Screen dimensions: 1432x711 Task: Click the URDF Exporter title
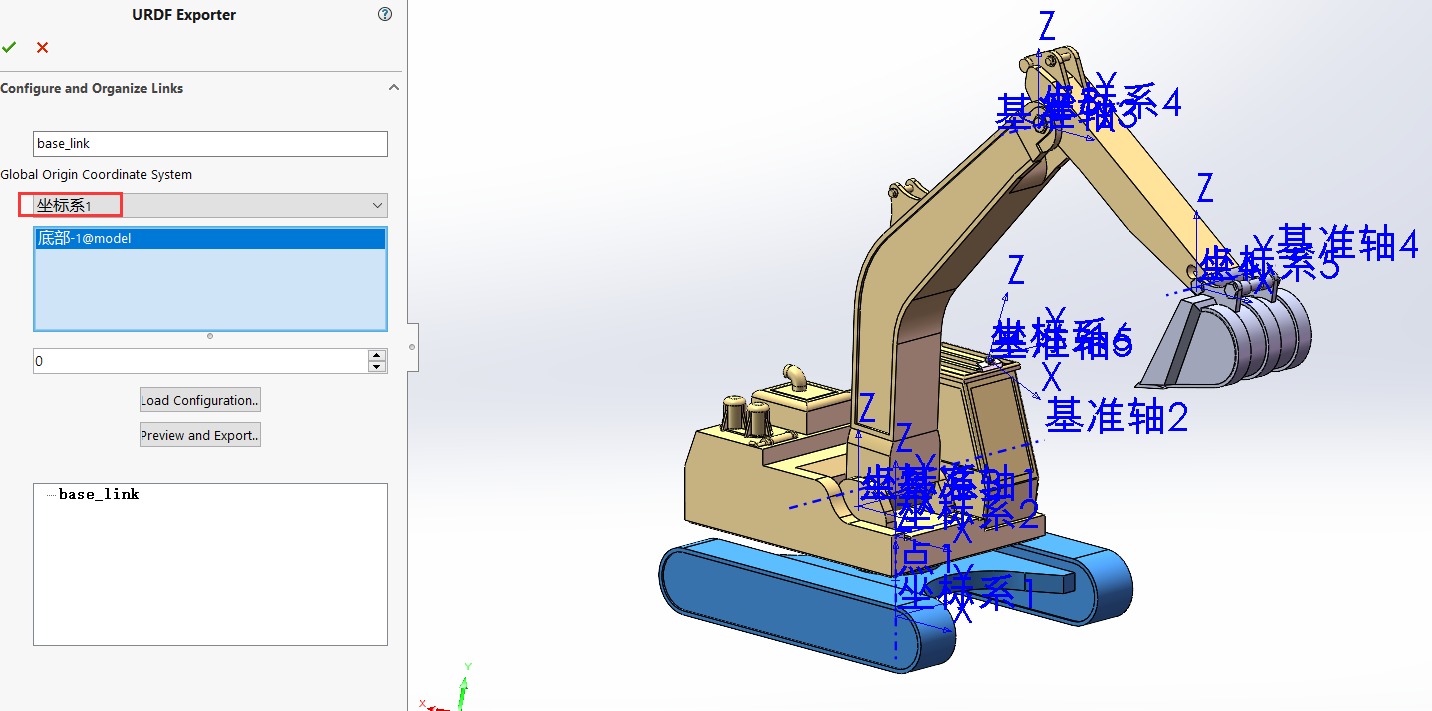pos(184,15)
